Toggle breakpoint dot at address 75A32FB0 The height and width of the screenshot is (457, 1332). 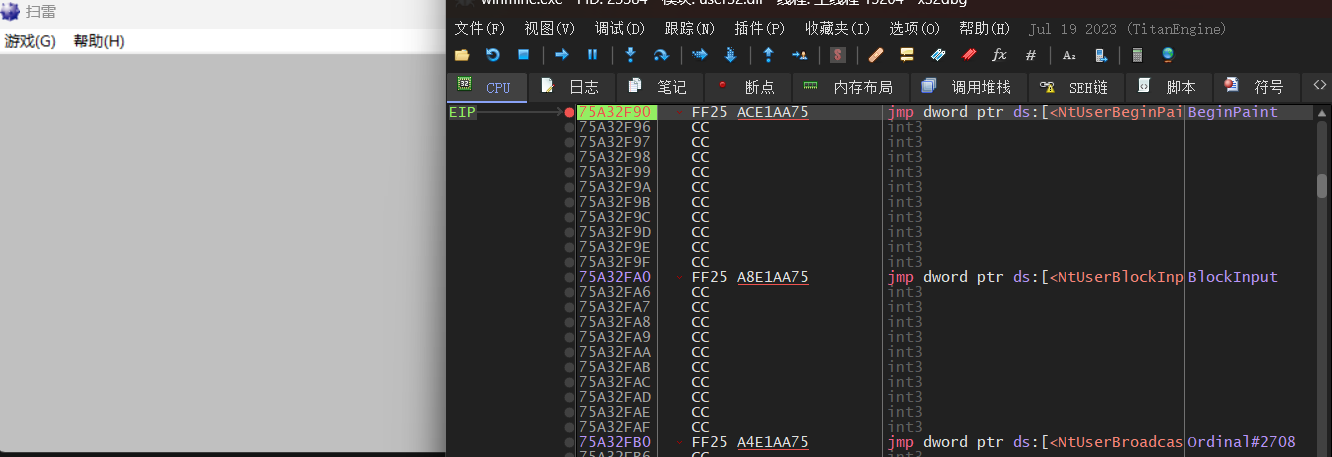[x=569, y=442]
